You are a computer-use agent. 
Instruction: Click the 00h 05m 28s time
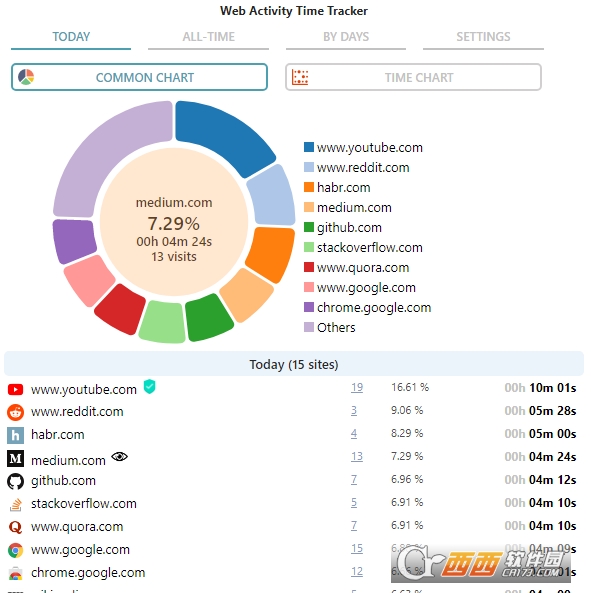coord(540,411)
